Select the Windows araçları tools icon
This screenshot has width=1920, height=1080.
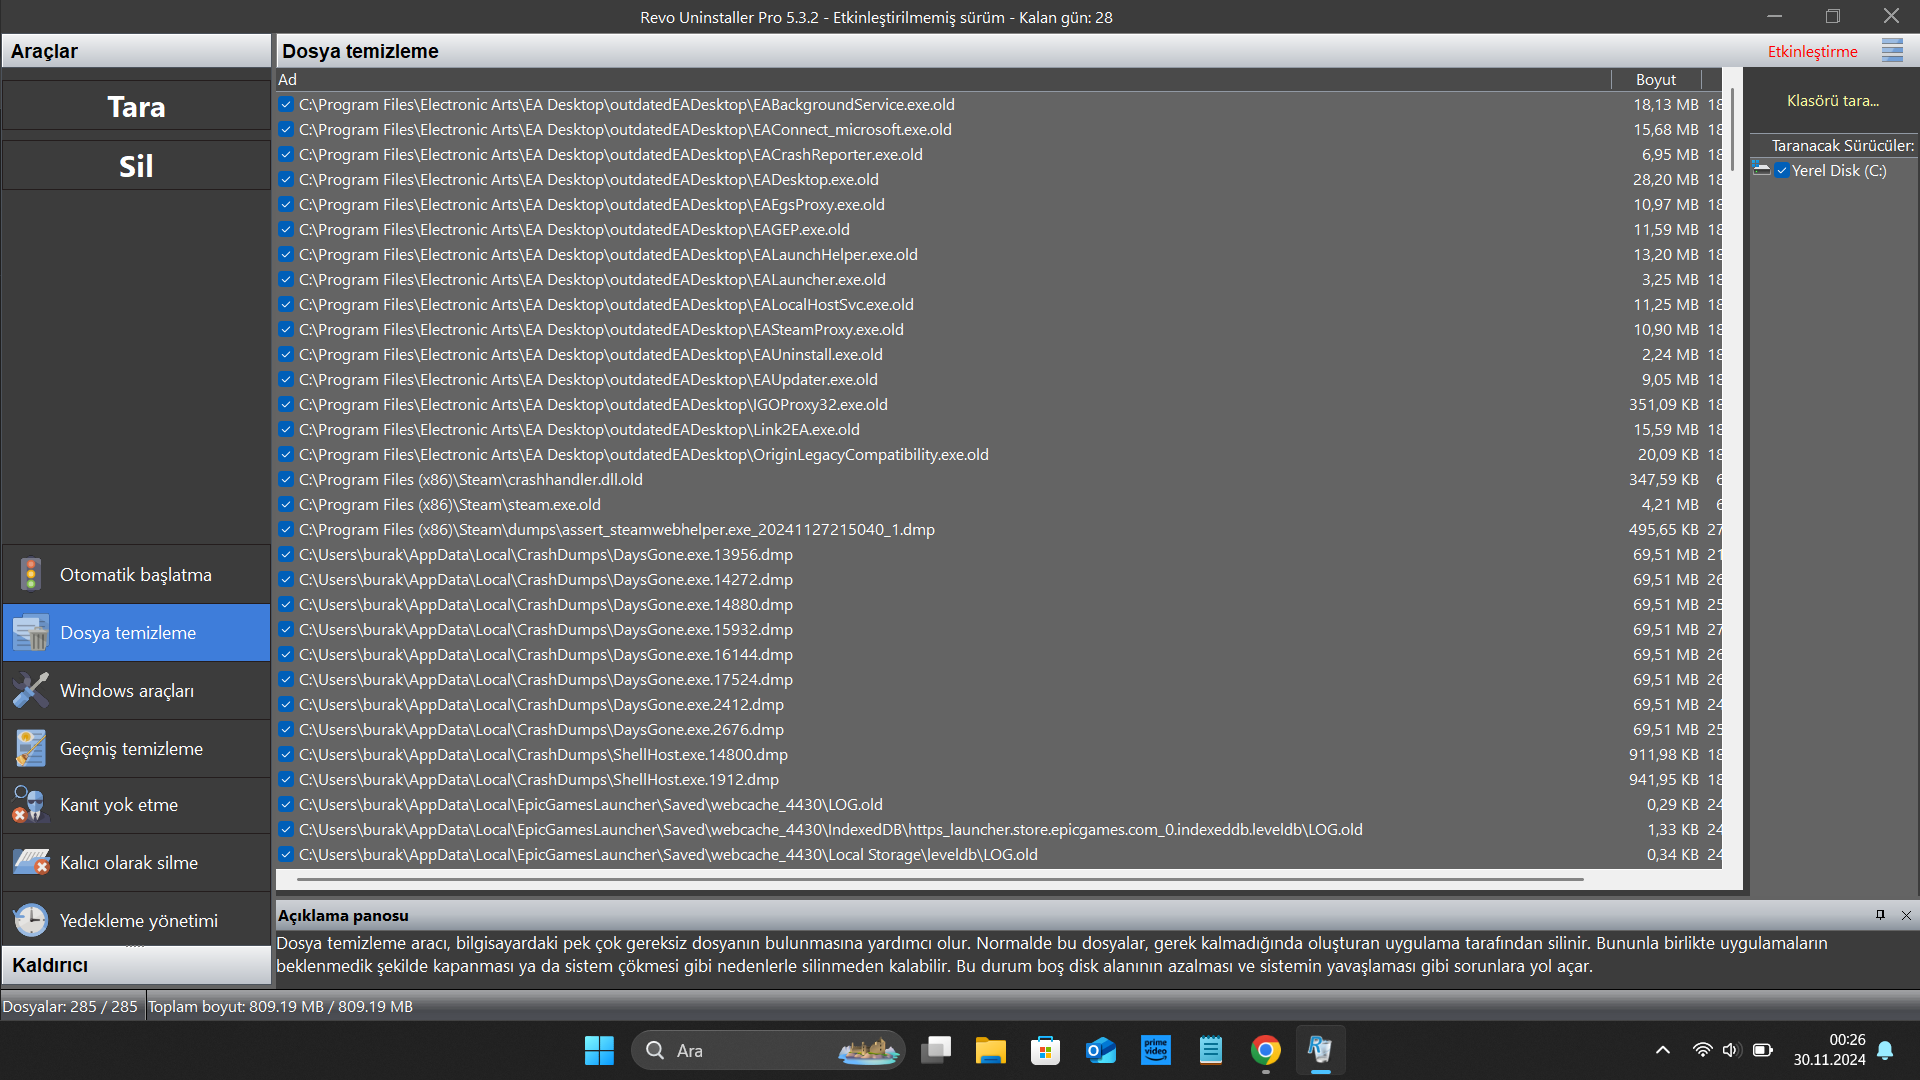(x=31, y=691)
